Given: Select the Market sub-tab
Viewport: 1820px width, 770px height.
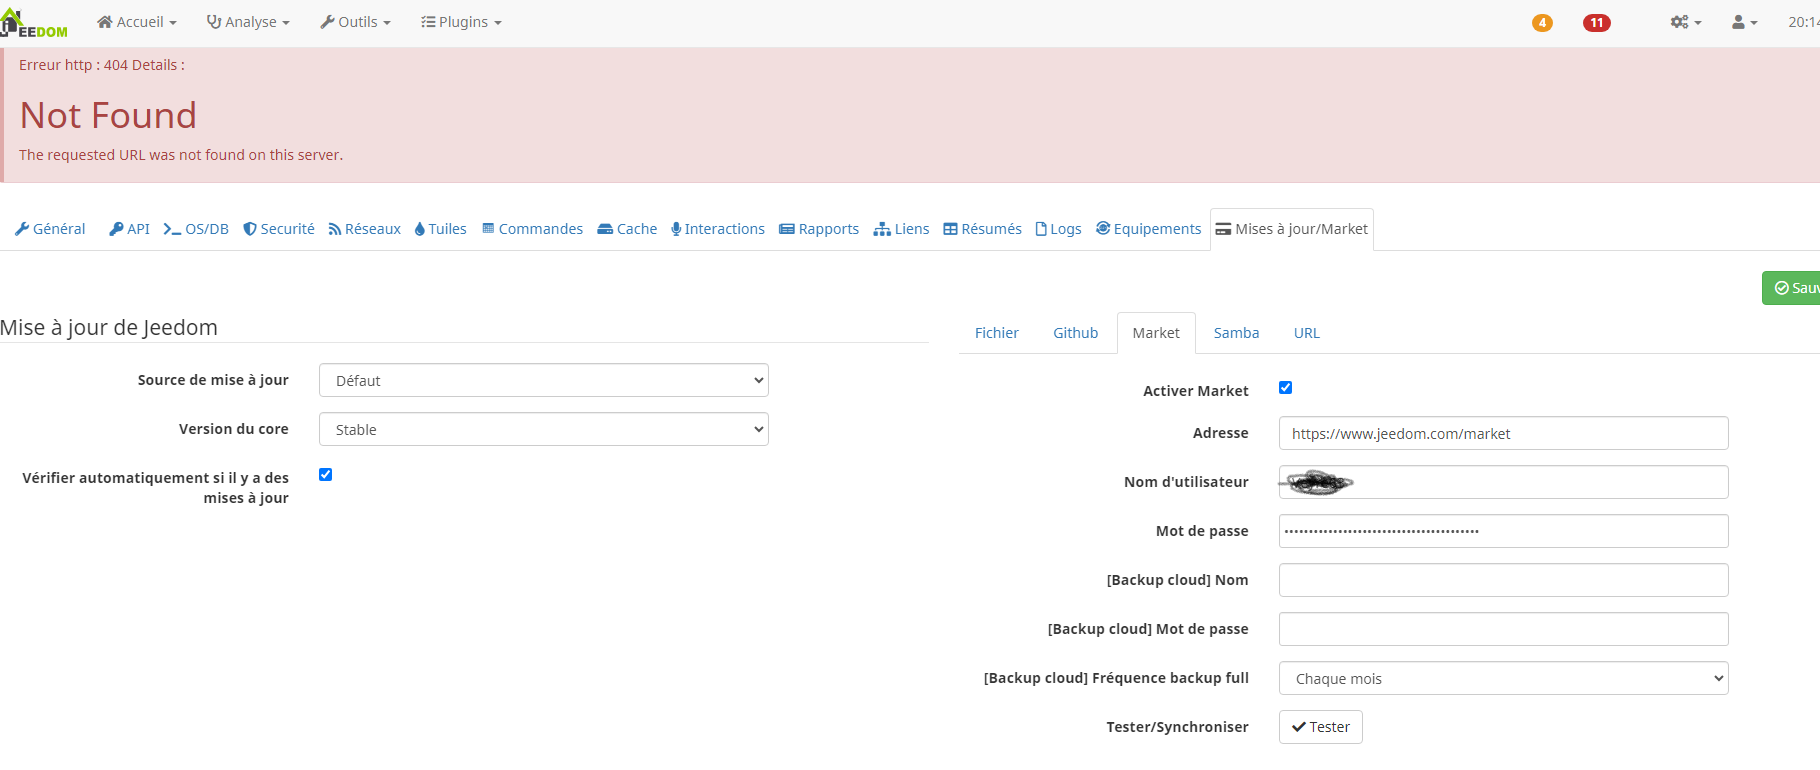Looking at the screenshot, I should [1156, 333].
